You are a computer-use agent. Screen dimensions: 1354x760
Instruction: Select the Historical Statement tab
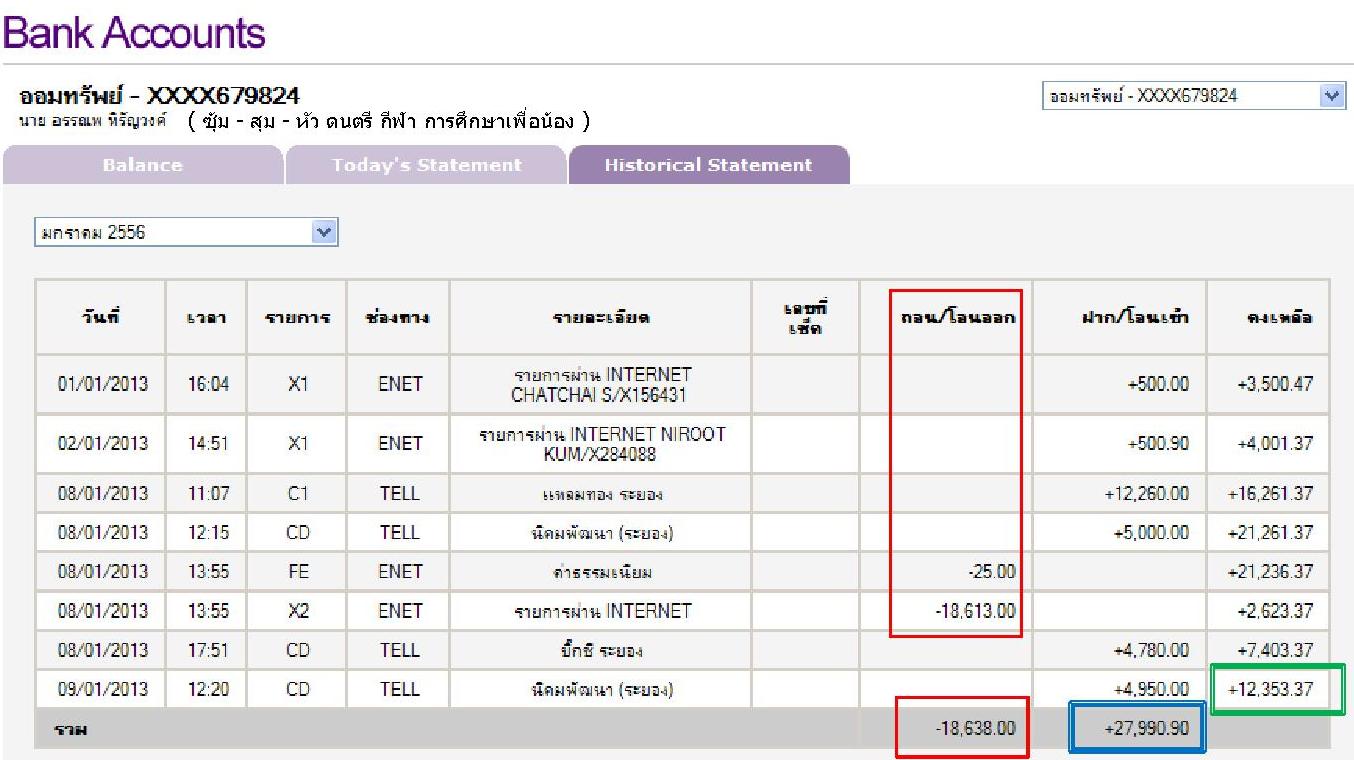coord(708,166)
